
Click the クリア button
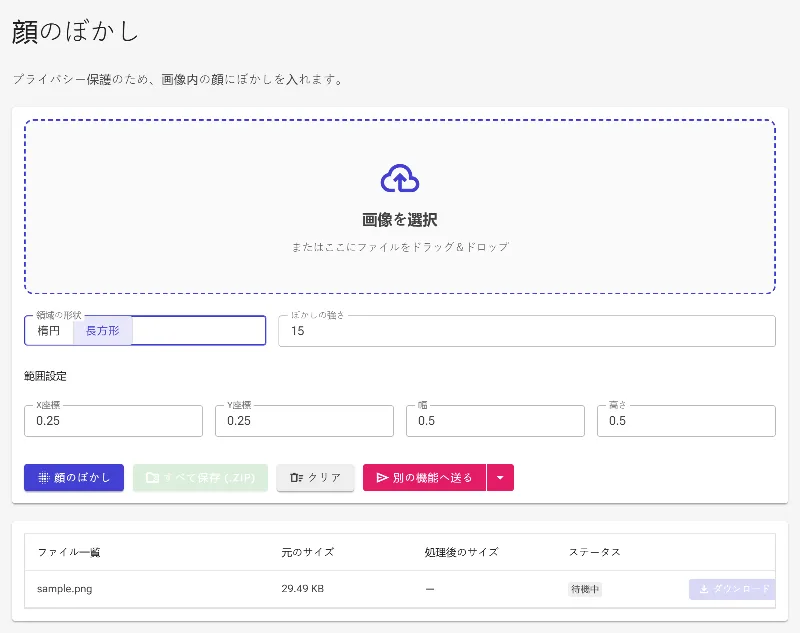pyautogui.click(x=315, y=477)
